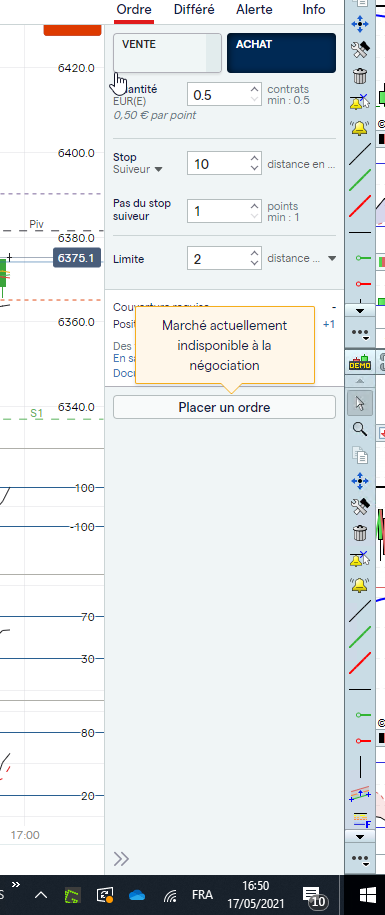Decrease the Limite value with down stepper
Image resolution: width=385 pixels, height=915 pixels.
point(254,263)
